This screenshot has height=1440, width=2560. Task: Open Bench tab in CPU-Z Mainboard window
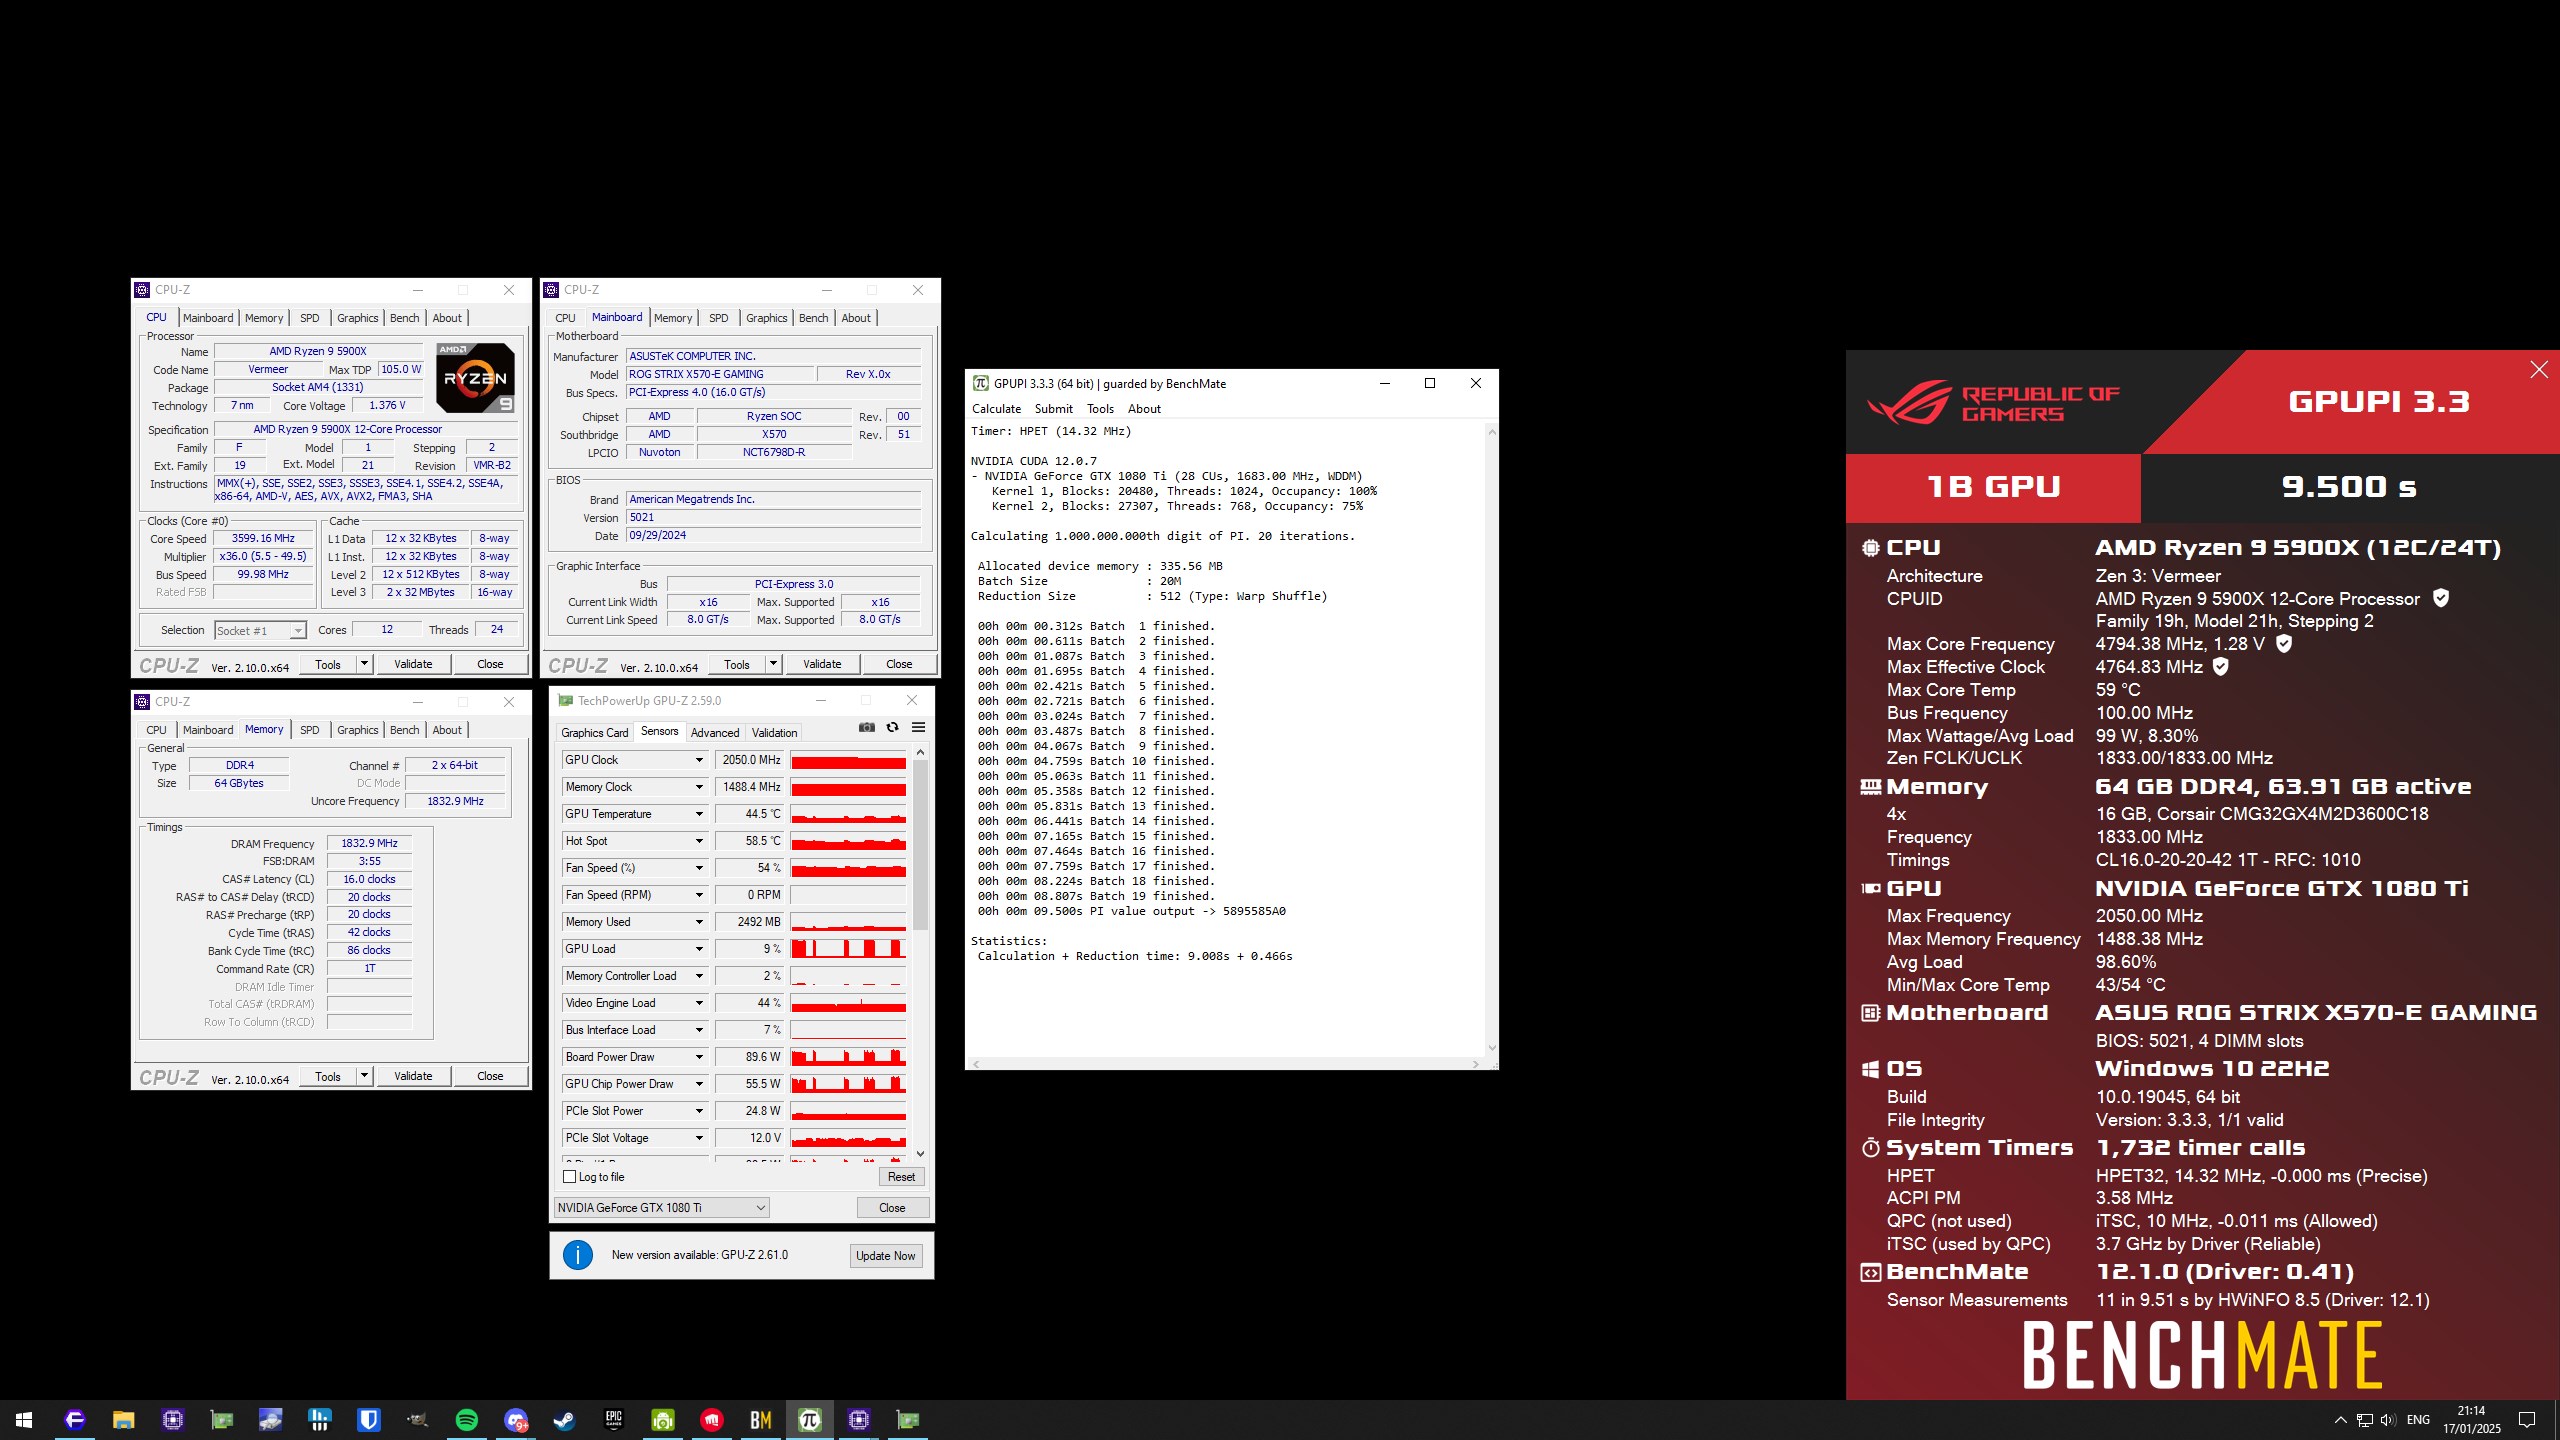[x=813, y=318]
